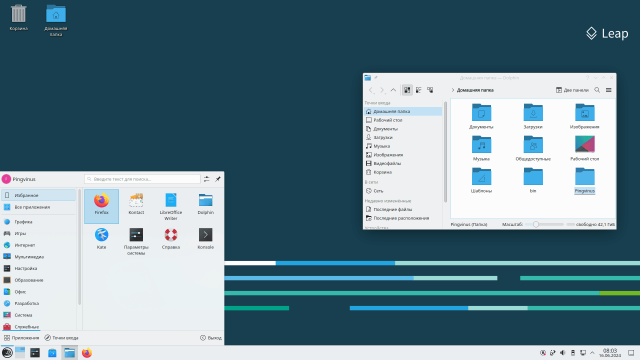
Task: Click the Выход button in launcher
Action: point(211,338)
